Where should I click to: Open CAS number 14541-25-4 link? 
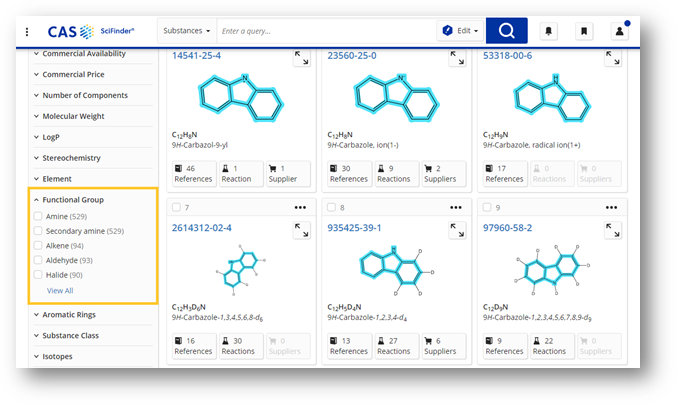click(x=196, y=55)
